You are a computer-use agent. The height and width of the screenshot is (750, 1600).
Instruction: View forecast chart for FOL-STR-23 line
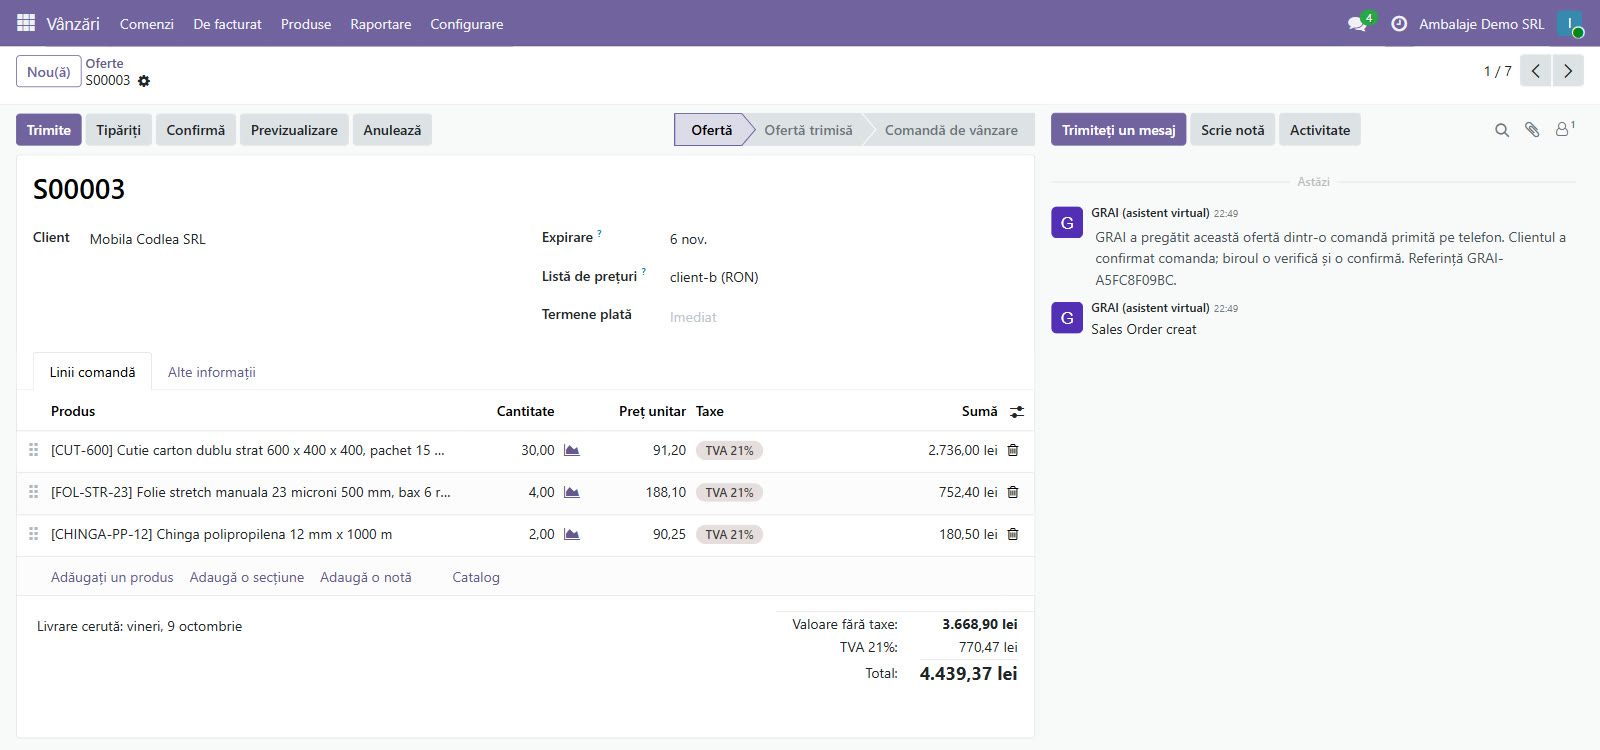[x=572, y=493]
